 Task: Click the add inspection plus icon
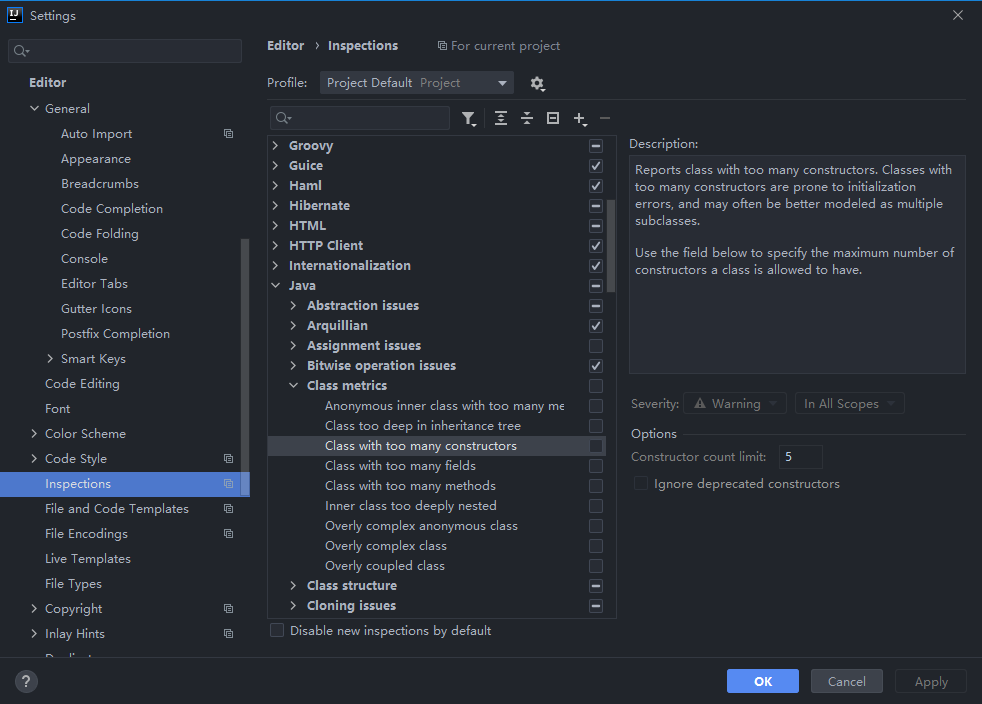click(579, 118)
